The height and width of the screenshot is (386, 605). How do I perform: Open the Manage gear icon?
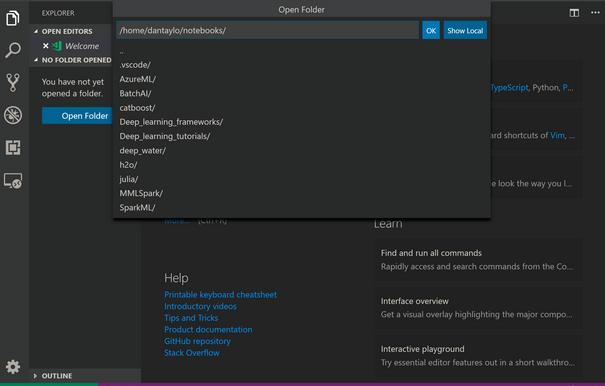(x=13, y=367)
